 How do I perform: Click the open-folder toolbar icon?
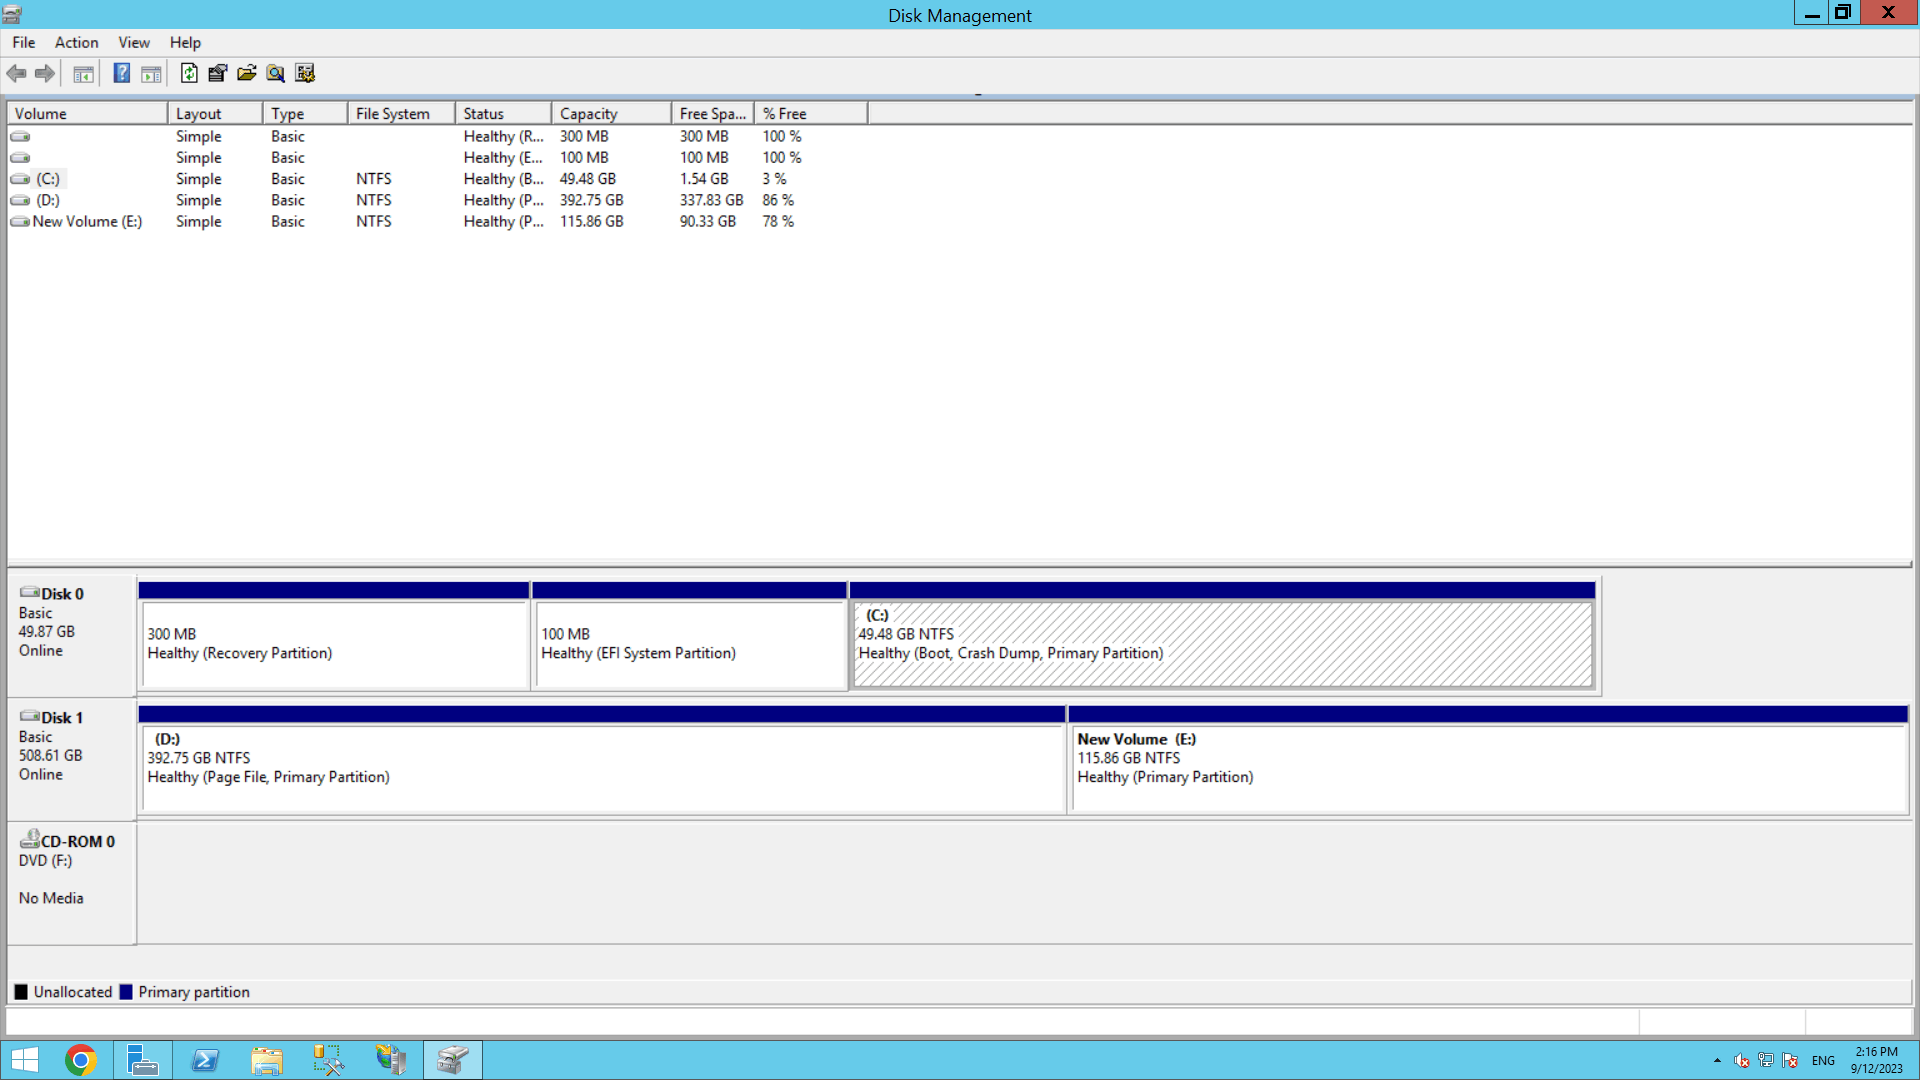tap(246, 73)
